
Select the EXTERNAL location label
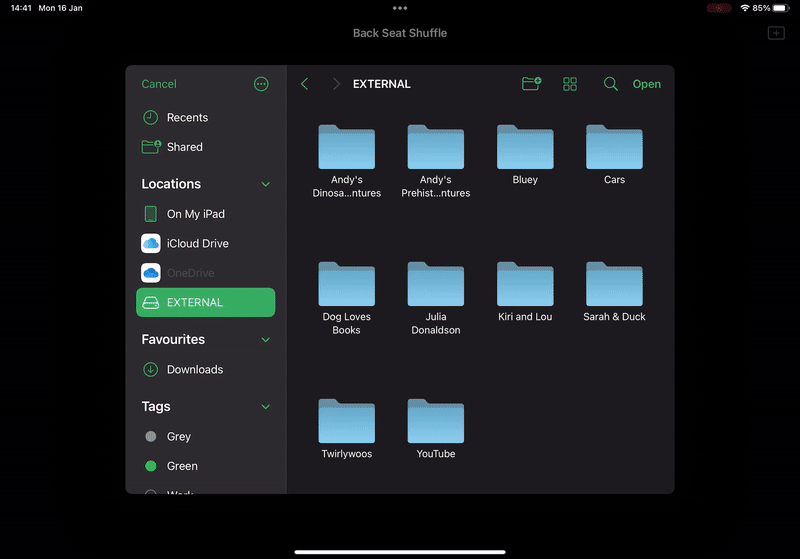194,302
